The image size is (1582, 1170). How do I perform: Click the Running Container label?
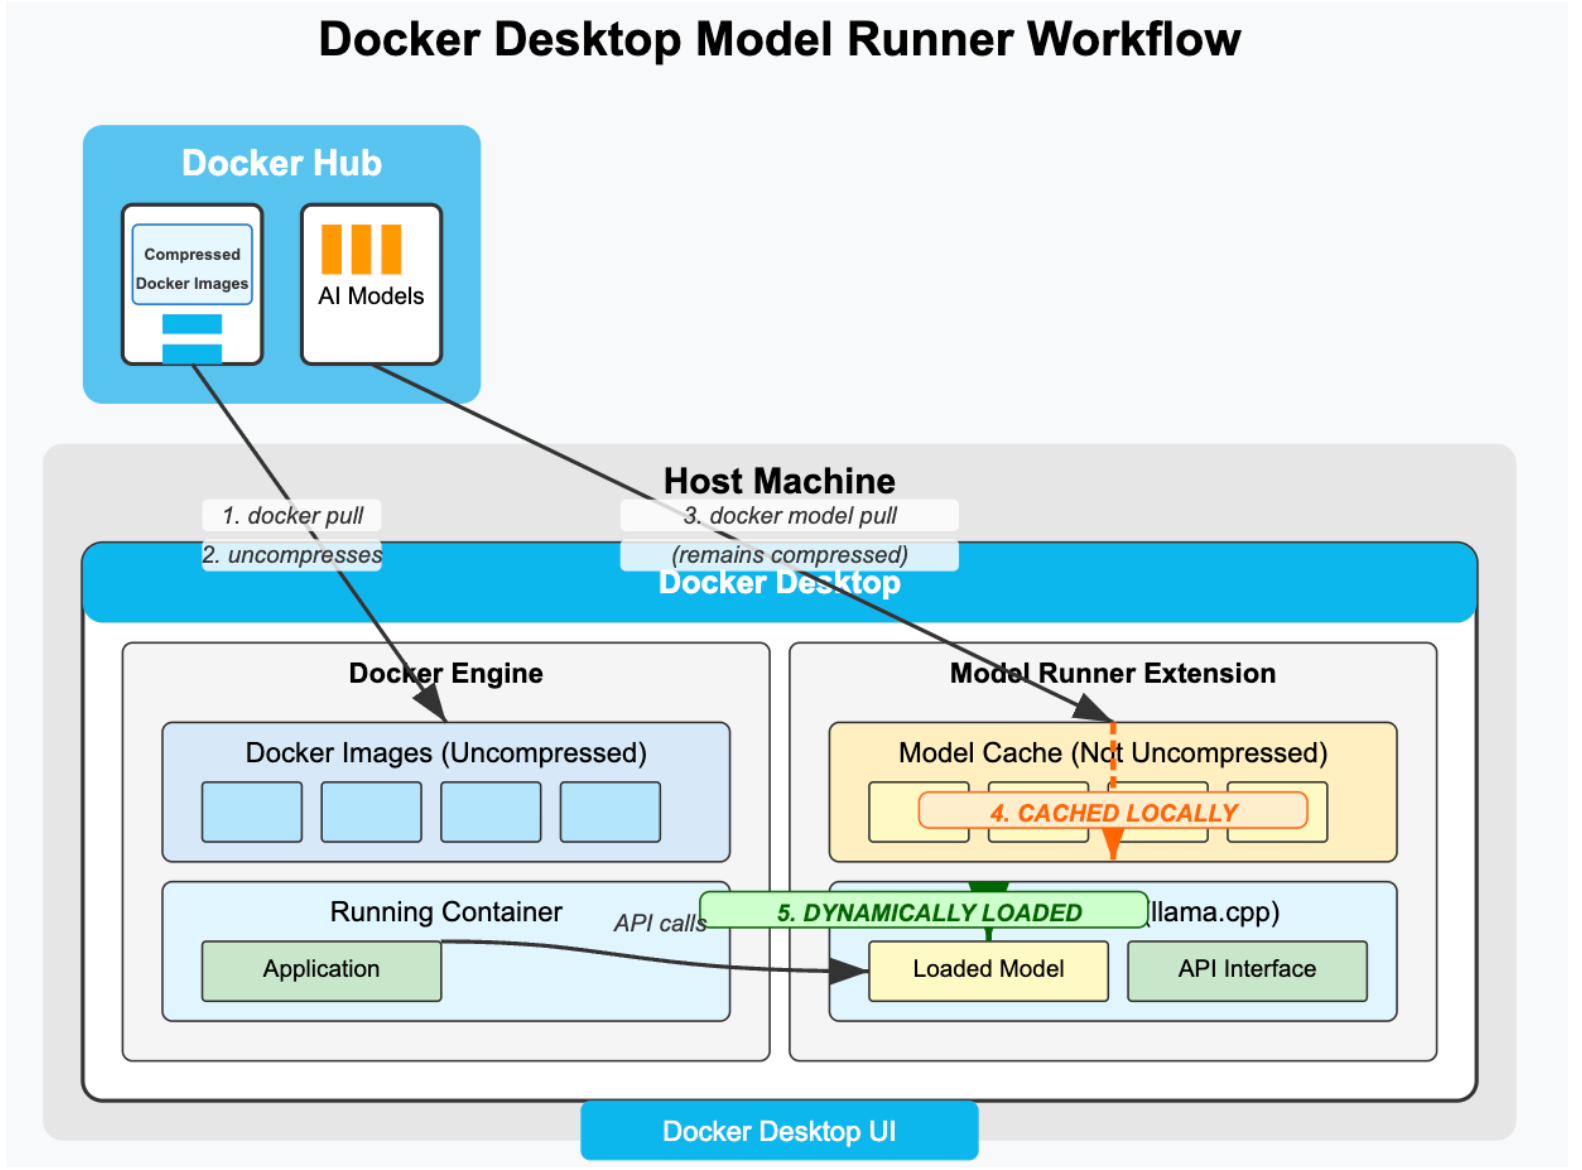[x=446, y=912]
